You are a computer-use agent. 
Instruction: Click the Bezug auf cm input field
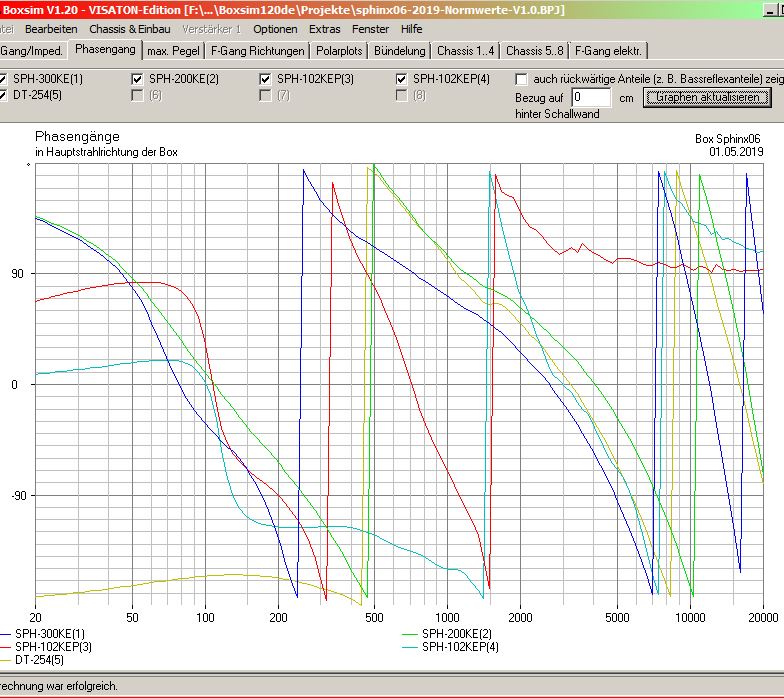click(x=591, y=98)
